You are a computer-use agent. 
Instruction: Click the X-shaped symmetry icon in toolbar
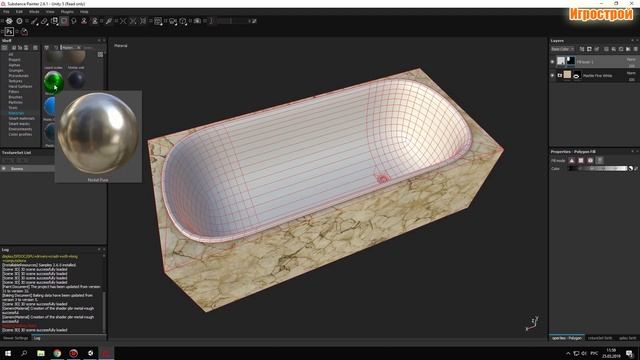pos(123,21)
